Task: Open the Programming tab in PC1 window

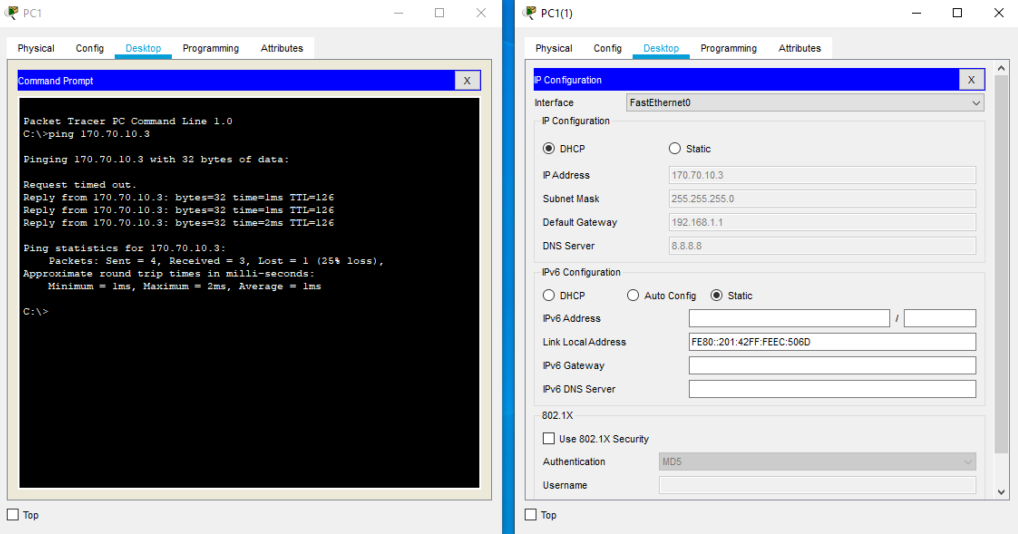Action: point(210,48)
